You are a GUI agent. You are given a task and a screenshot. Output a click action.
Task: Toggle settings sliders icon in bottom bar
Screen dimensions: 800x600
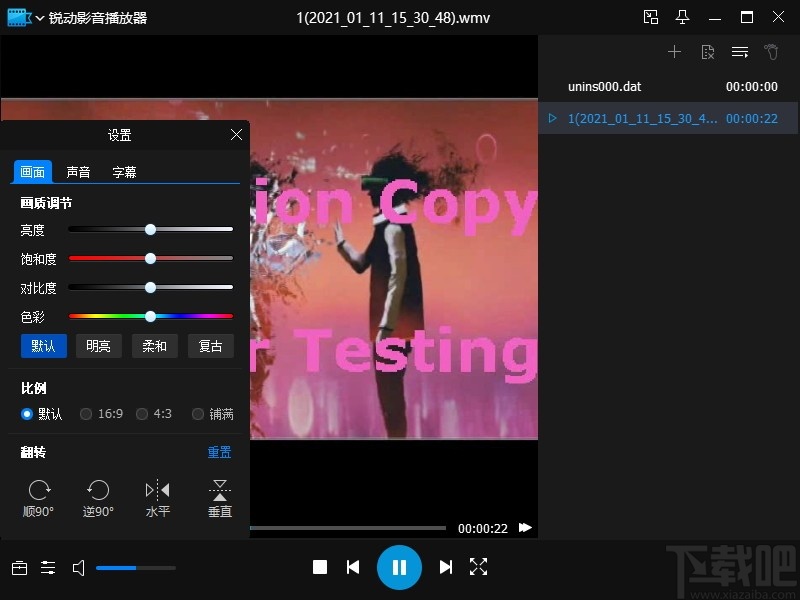(48, 567)
